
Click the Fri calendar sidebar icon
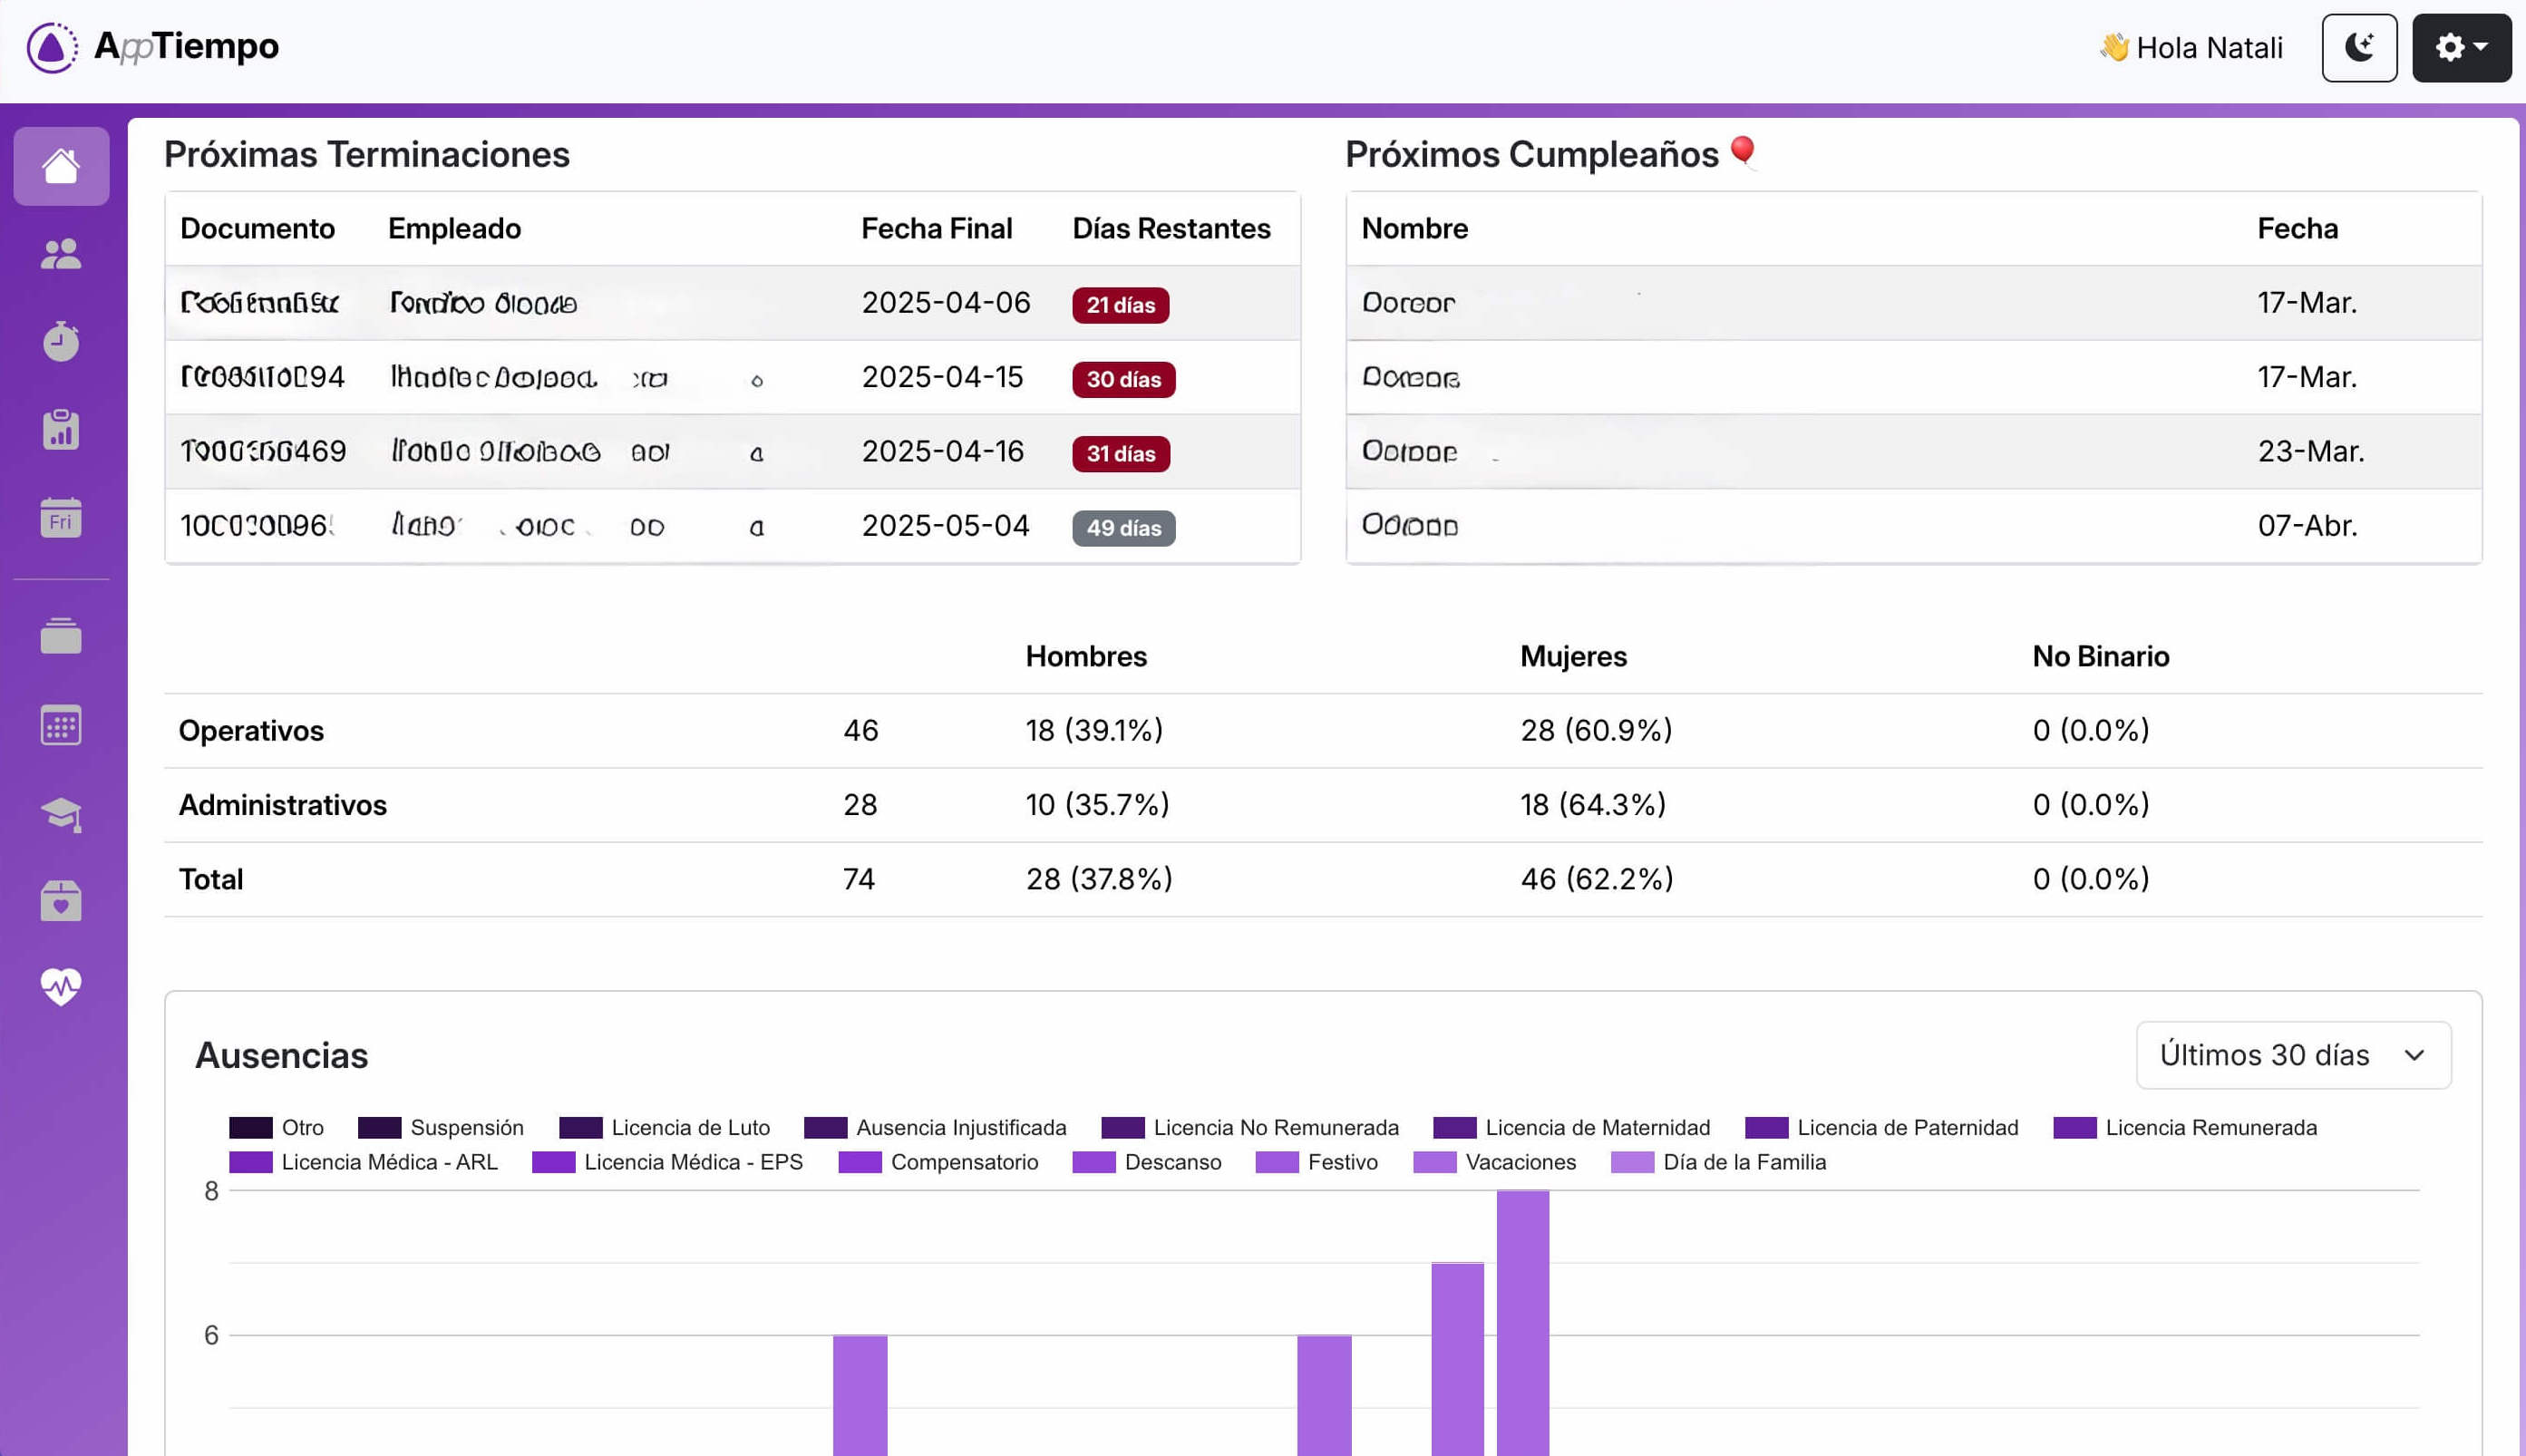(61, 518)
